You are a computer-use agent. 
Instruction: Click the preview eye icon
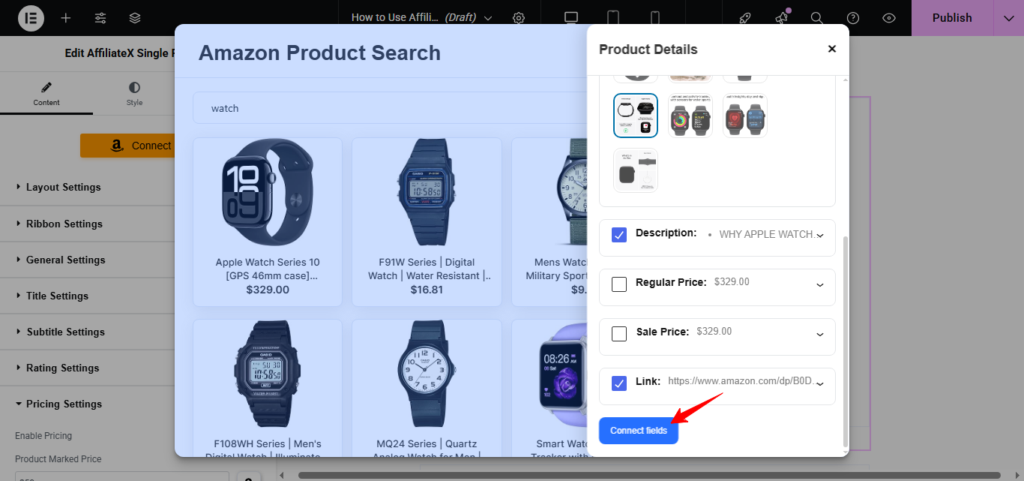[889, 18]
